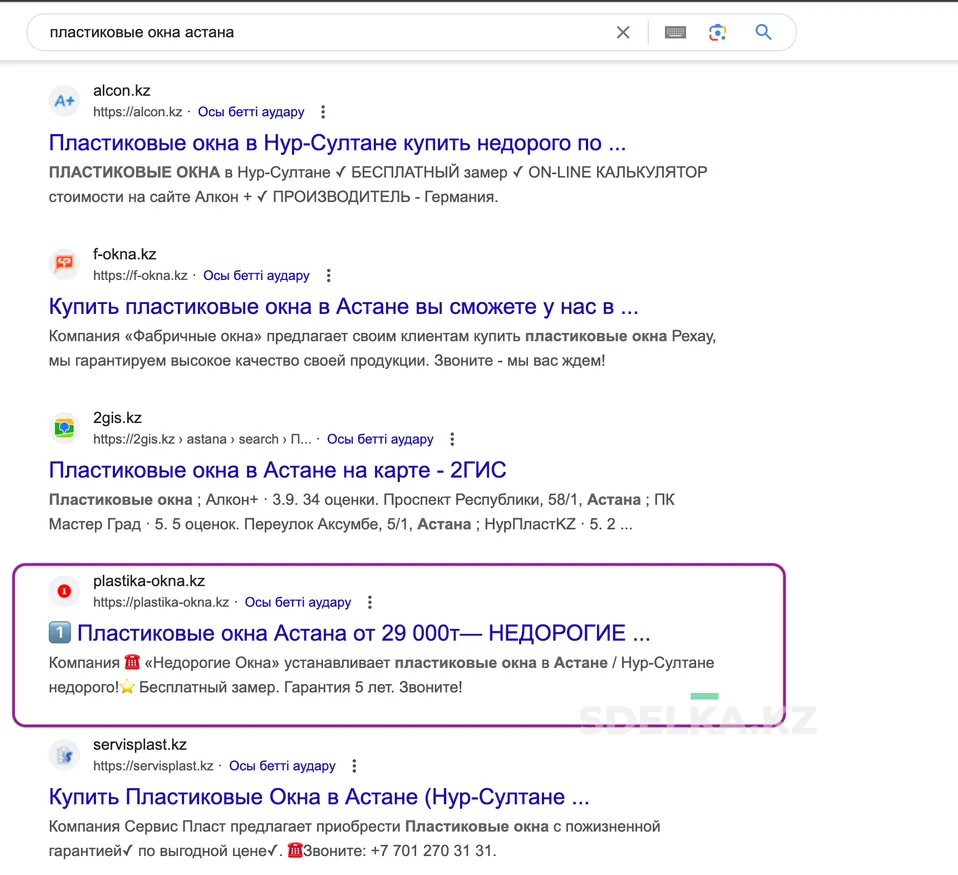Click the https://plastika-okna.kz URL text
The height and width of the screenshot is (875, 958).
(x=161, y=602)
